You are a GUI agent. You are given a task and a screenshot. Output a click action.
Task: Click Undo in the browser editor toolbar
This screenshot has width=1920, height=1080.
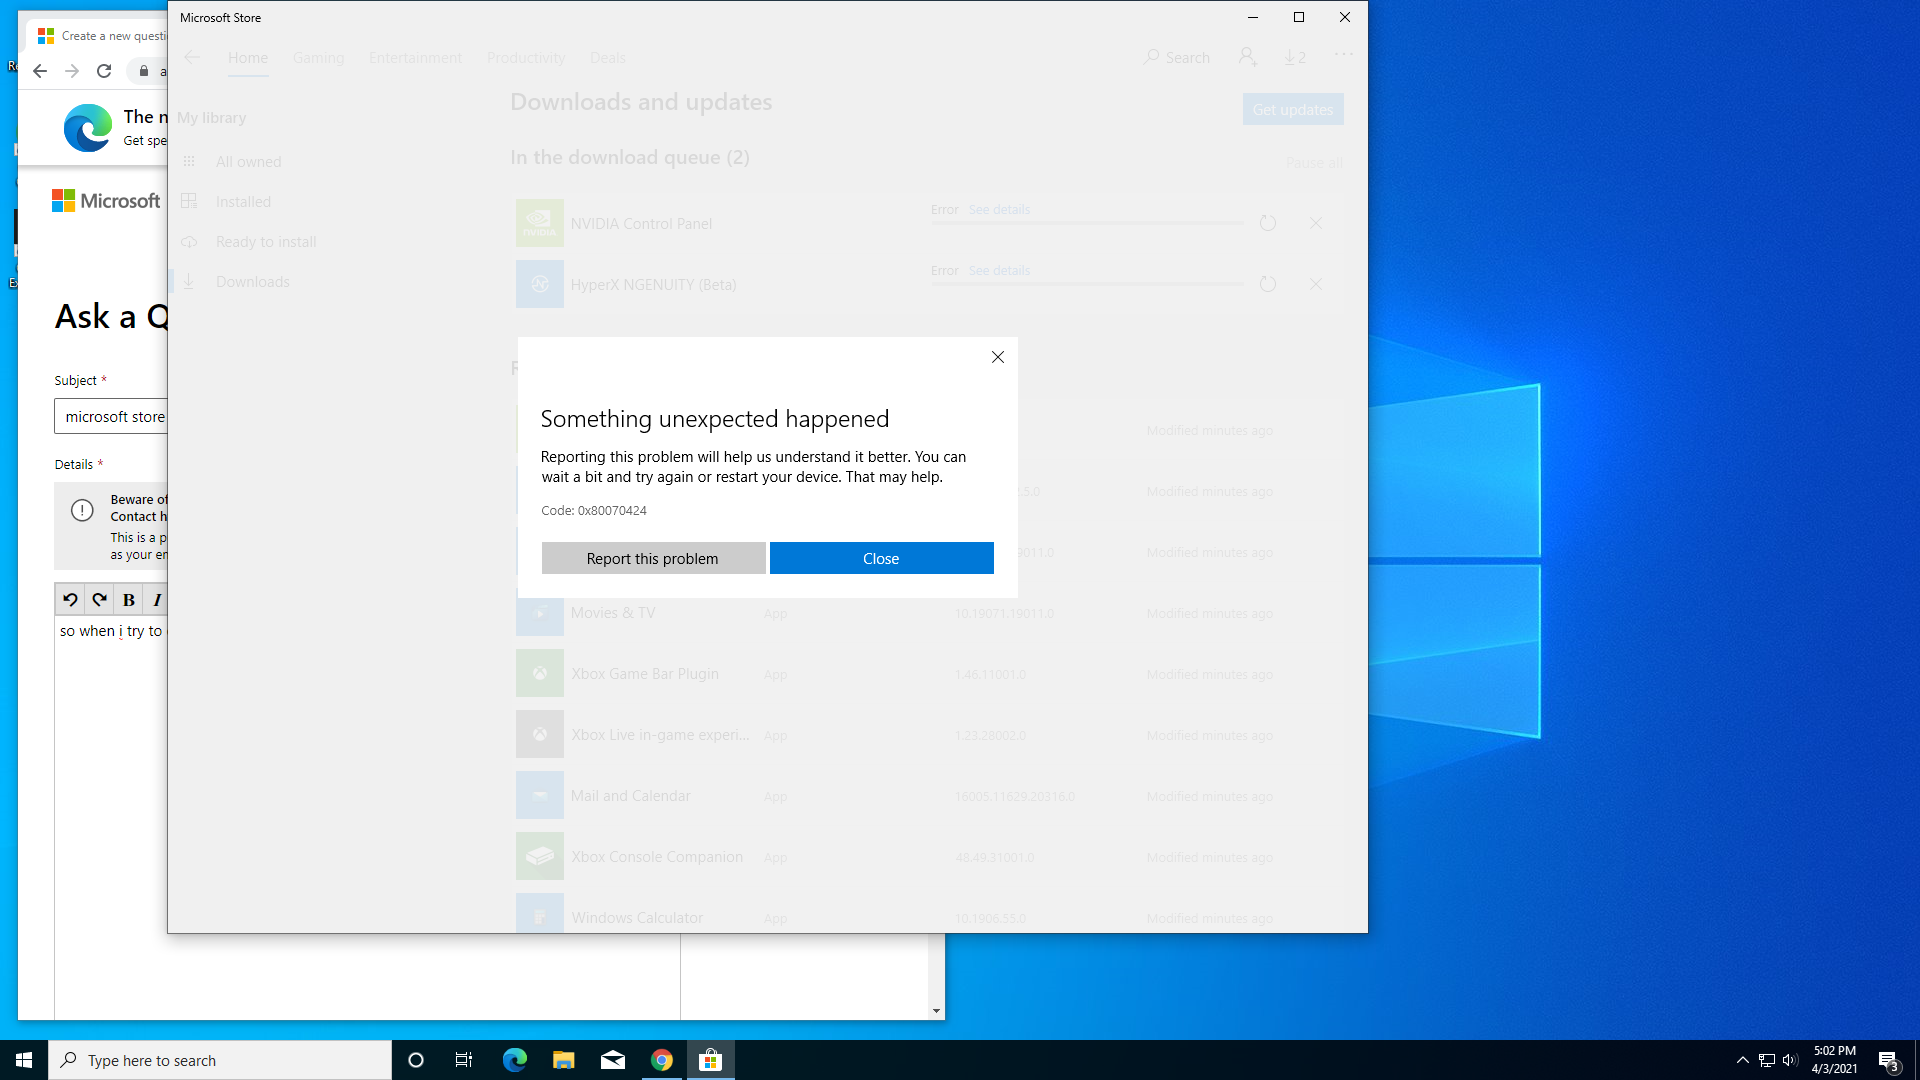pyautogui.click(x=70, y=600)
